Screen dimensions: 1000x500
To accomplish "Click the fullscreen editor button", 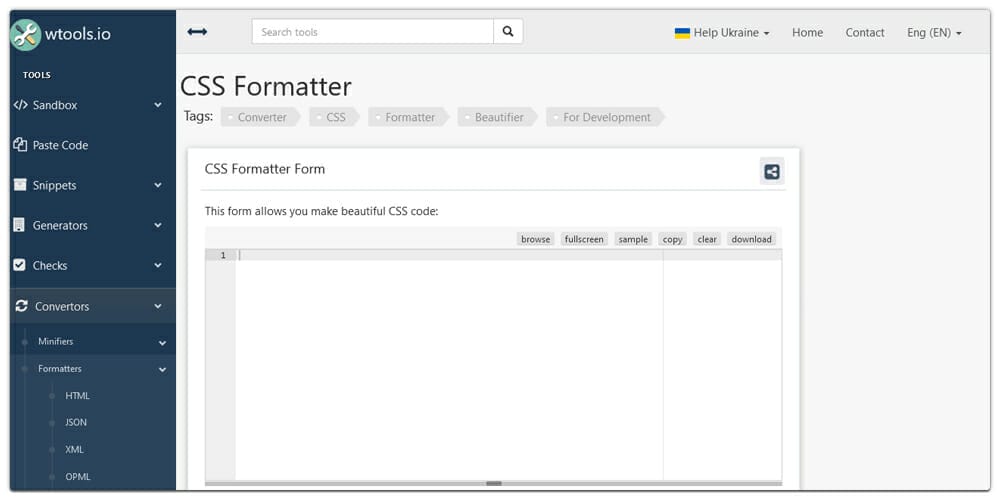I will 584,239.
